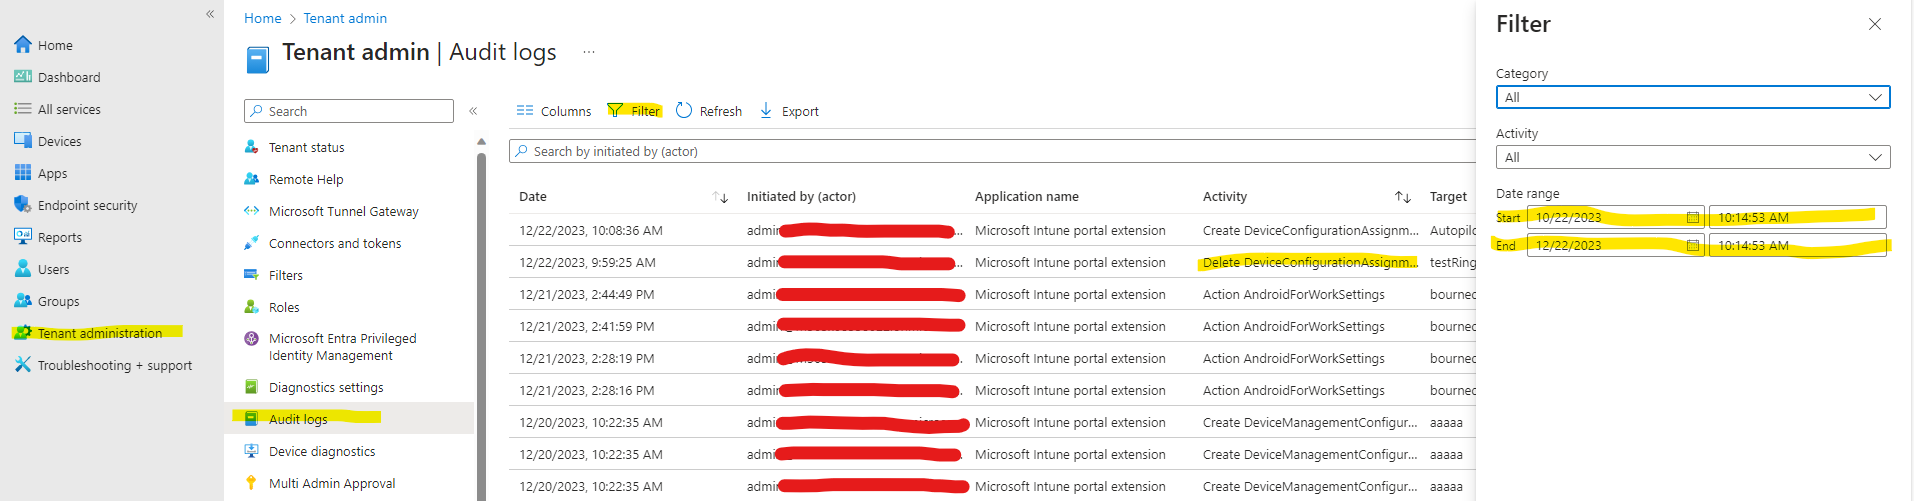Viewport: 1914px width, 501px height.
Task: Click row dated 12/22/2023, 10:08:36 AM
Action: [992, 230]
